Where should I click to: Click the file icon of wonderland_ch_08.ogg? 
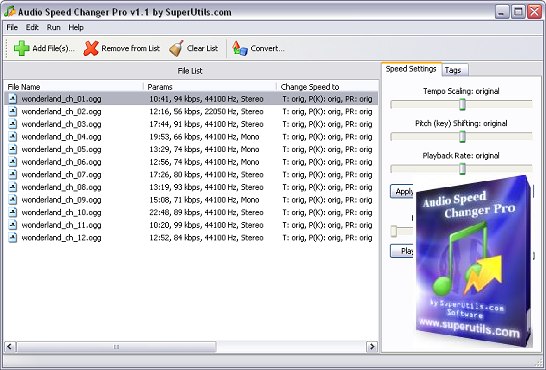(x=13, y=187)
